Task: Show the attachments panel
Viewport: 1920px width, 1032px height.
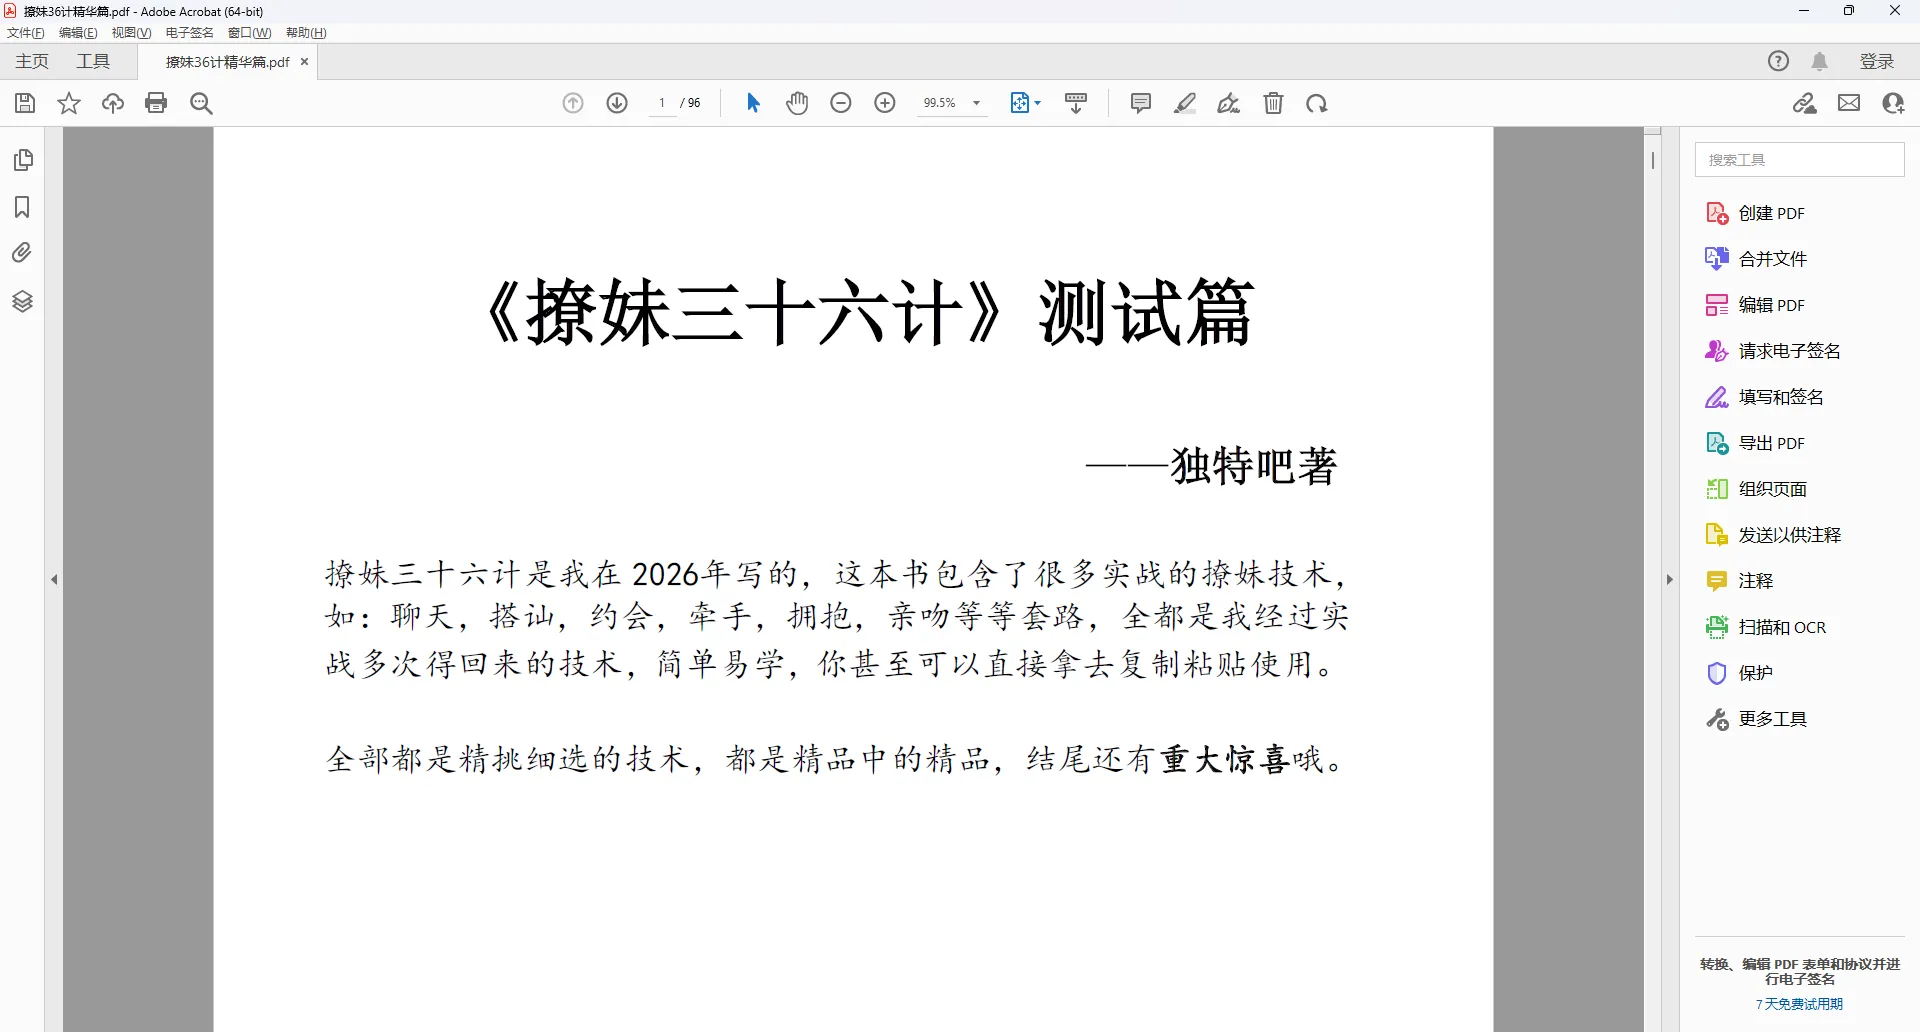Action: click(x=23, y=253)
